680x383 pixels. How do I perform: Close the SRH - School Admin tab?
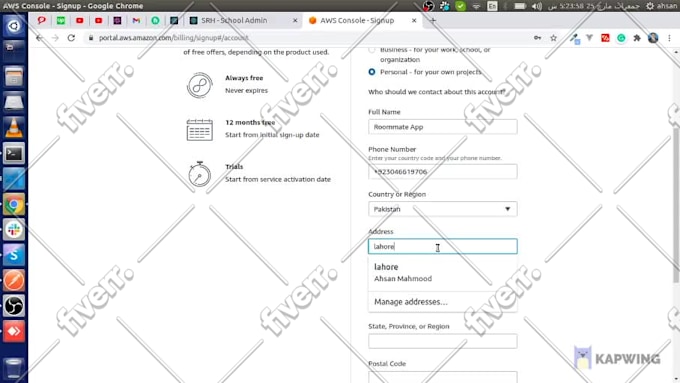coord(295,20)
